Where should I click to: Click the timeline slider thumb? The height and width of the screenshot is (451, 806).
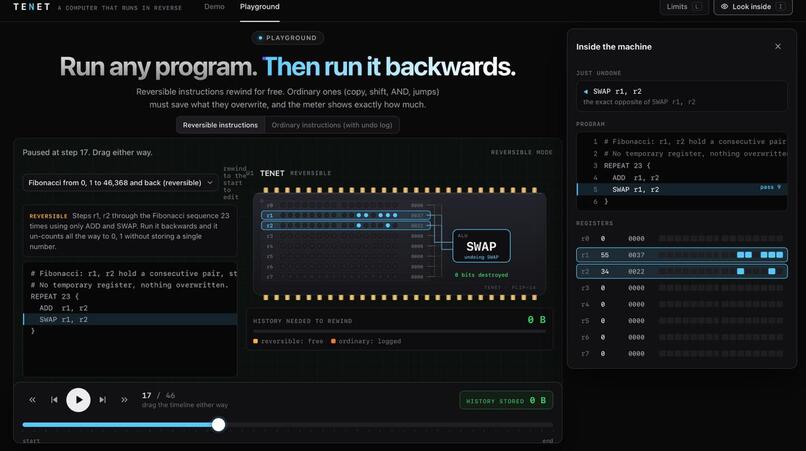[x=218, y=424]
